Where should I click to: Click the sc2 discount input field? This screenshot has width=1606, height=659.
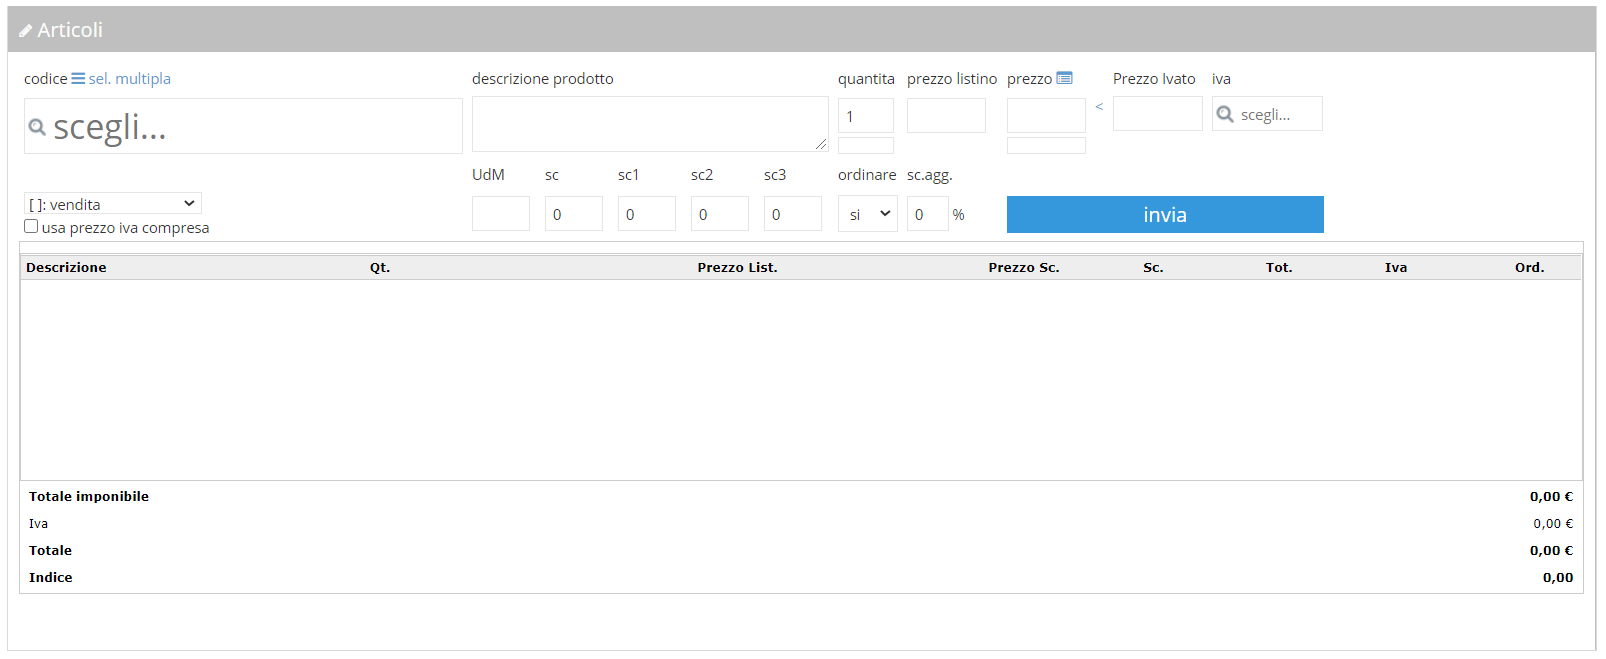[x=720, y=214]
